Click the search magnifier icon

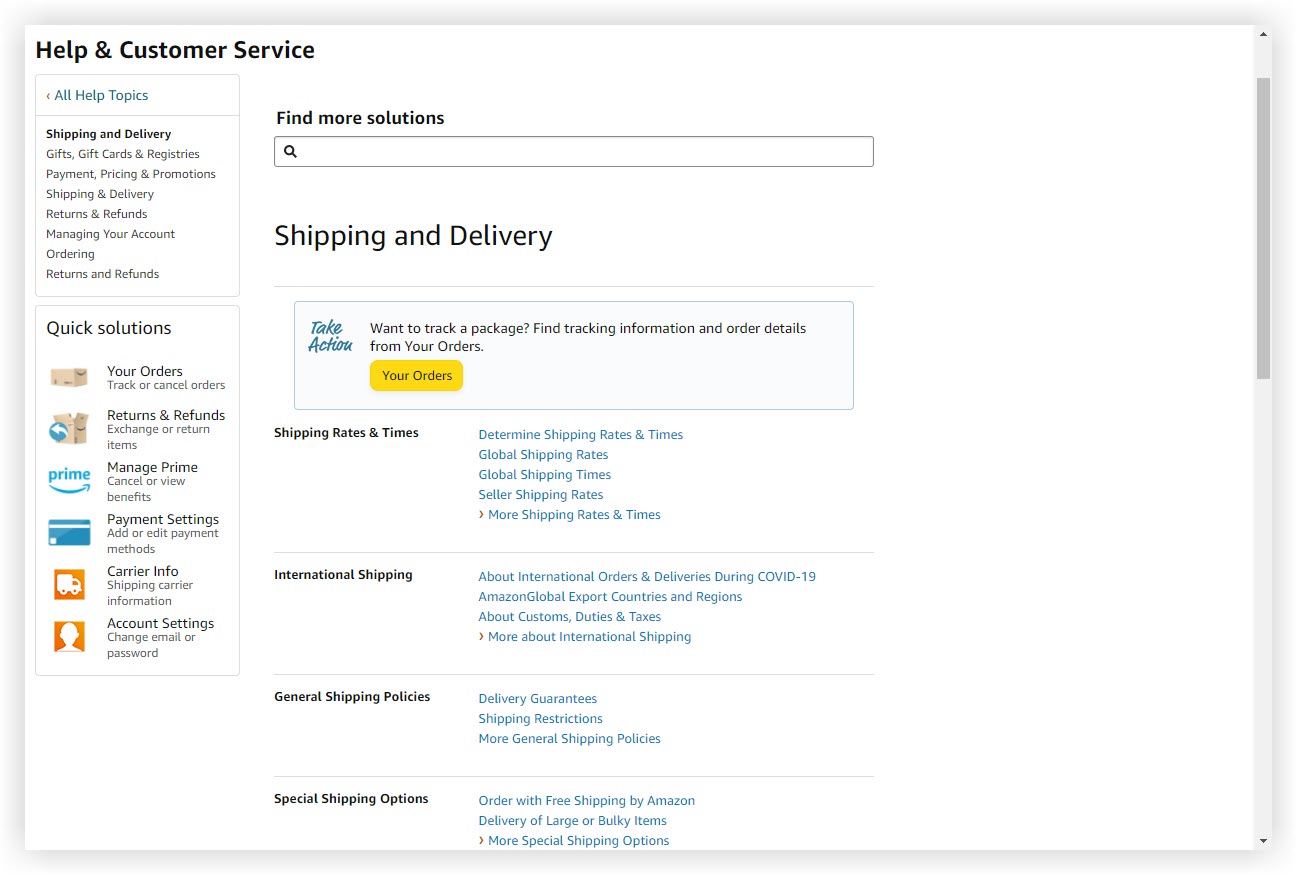click(291, 152)
